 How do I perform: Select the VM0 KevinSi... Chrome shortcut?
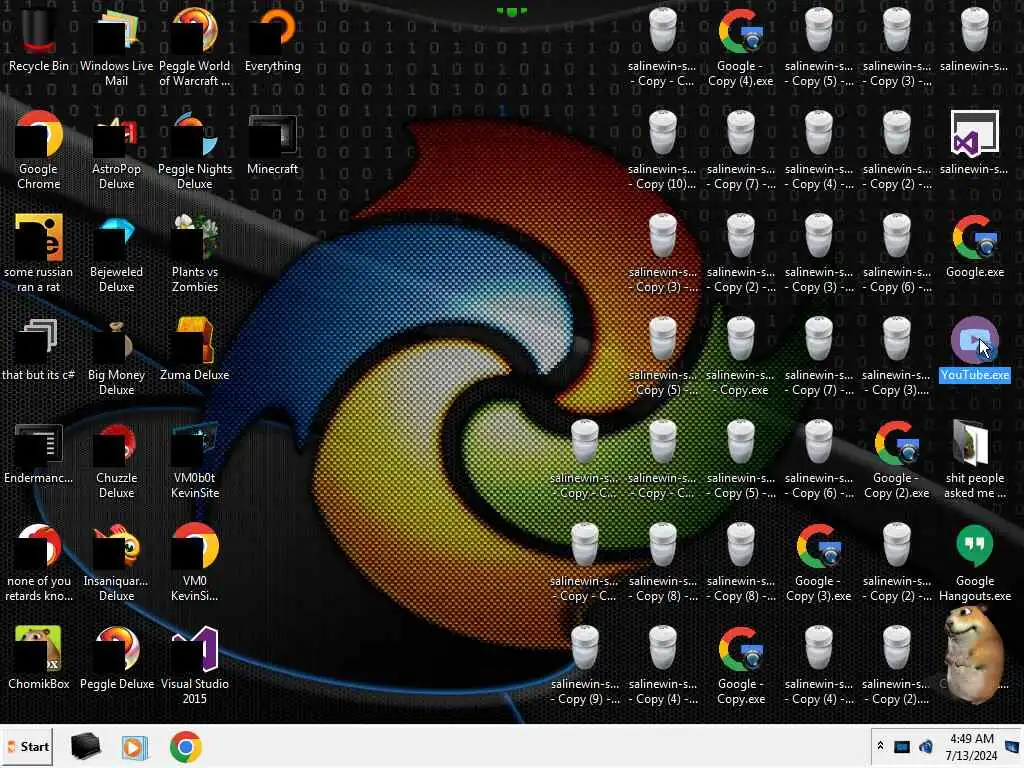(x=195, y=563)
